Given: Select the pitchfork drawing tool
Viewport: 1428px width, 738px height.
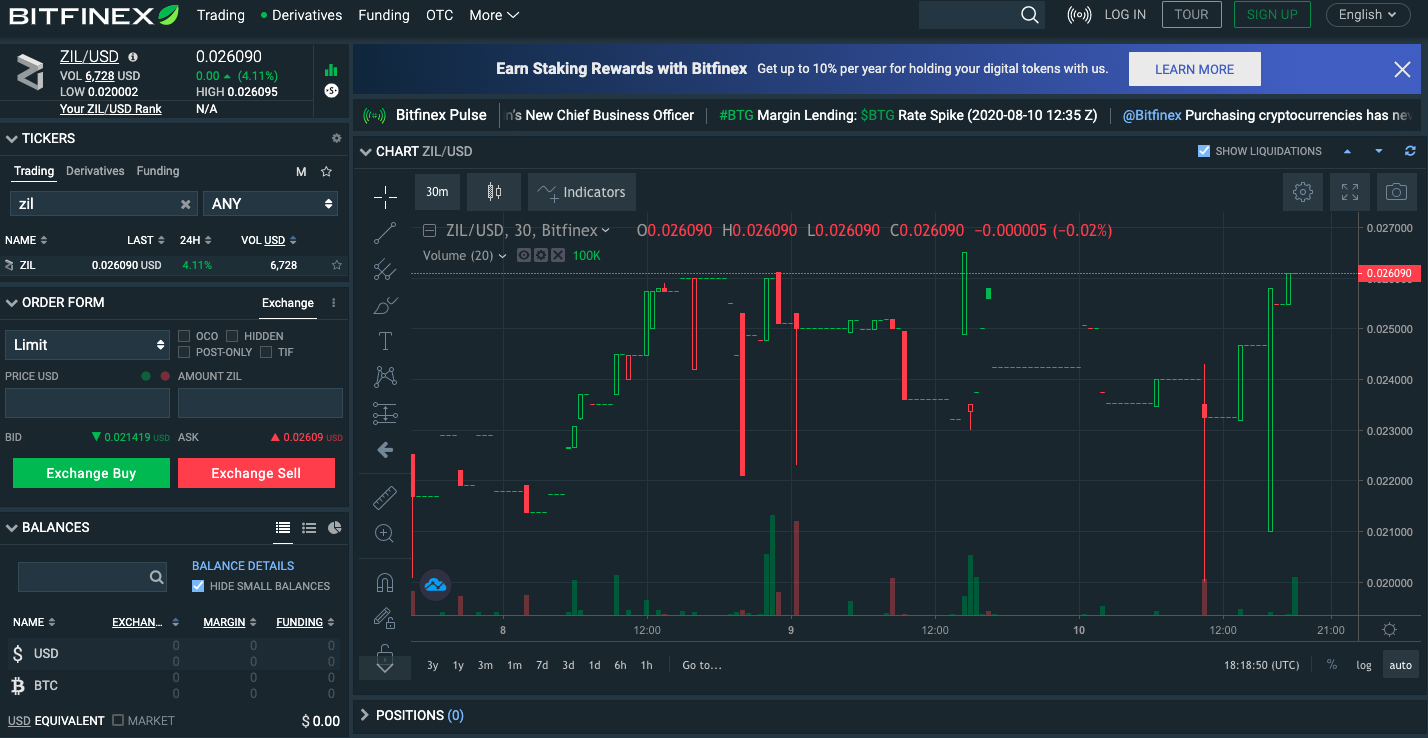Looking at the screenshot, I should tap(385, 269).
